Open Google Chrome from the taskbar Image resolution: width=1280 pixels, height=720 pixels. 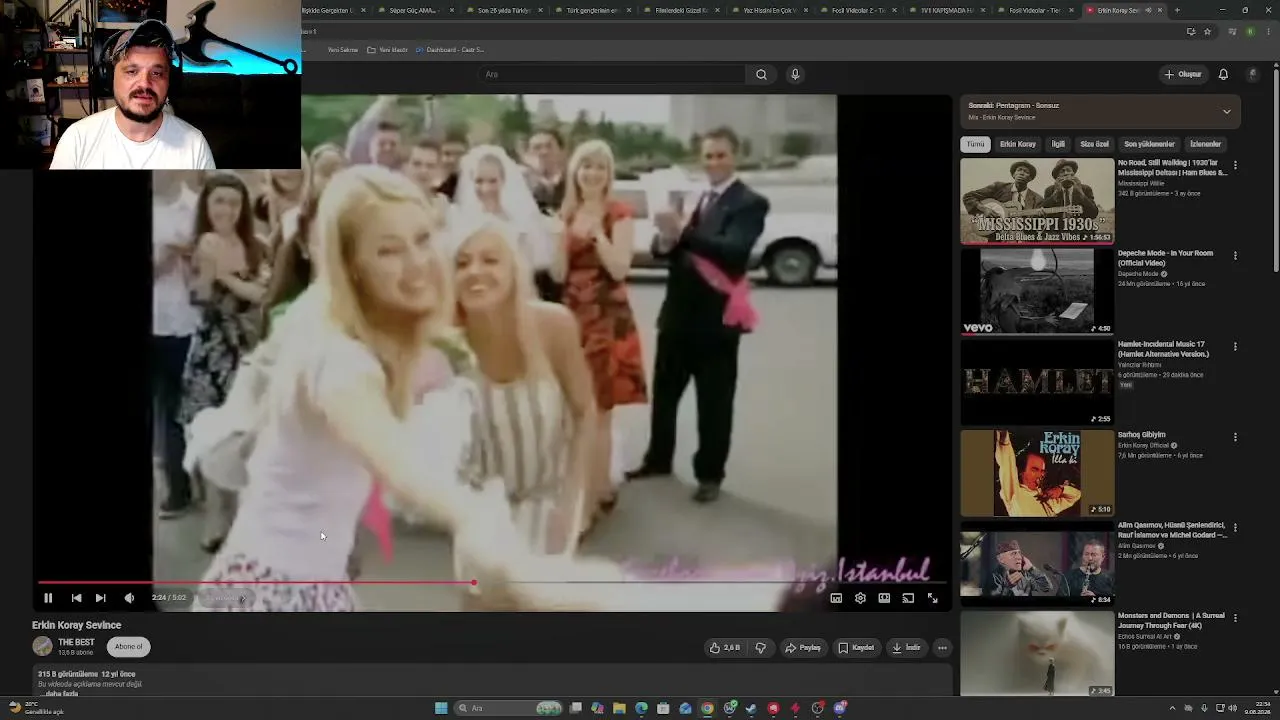(707, 708)
